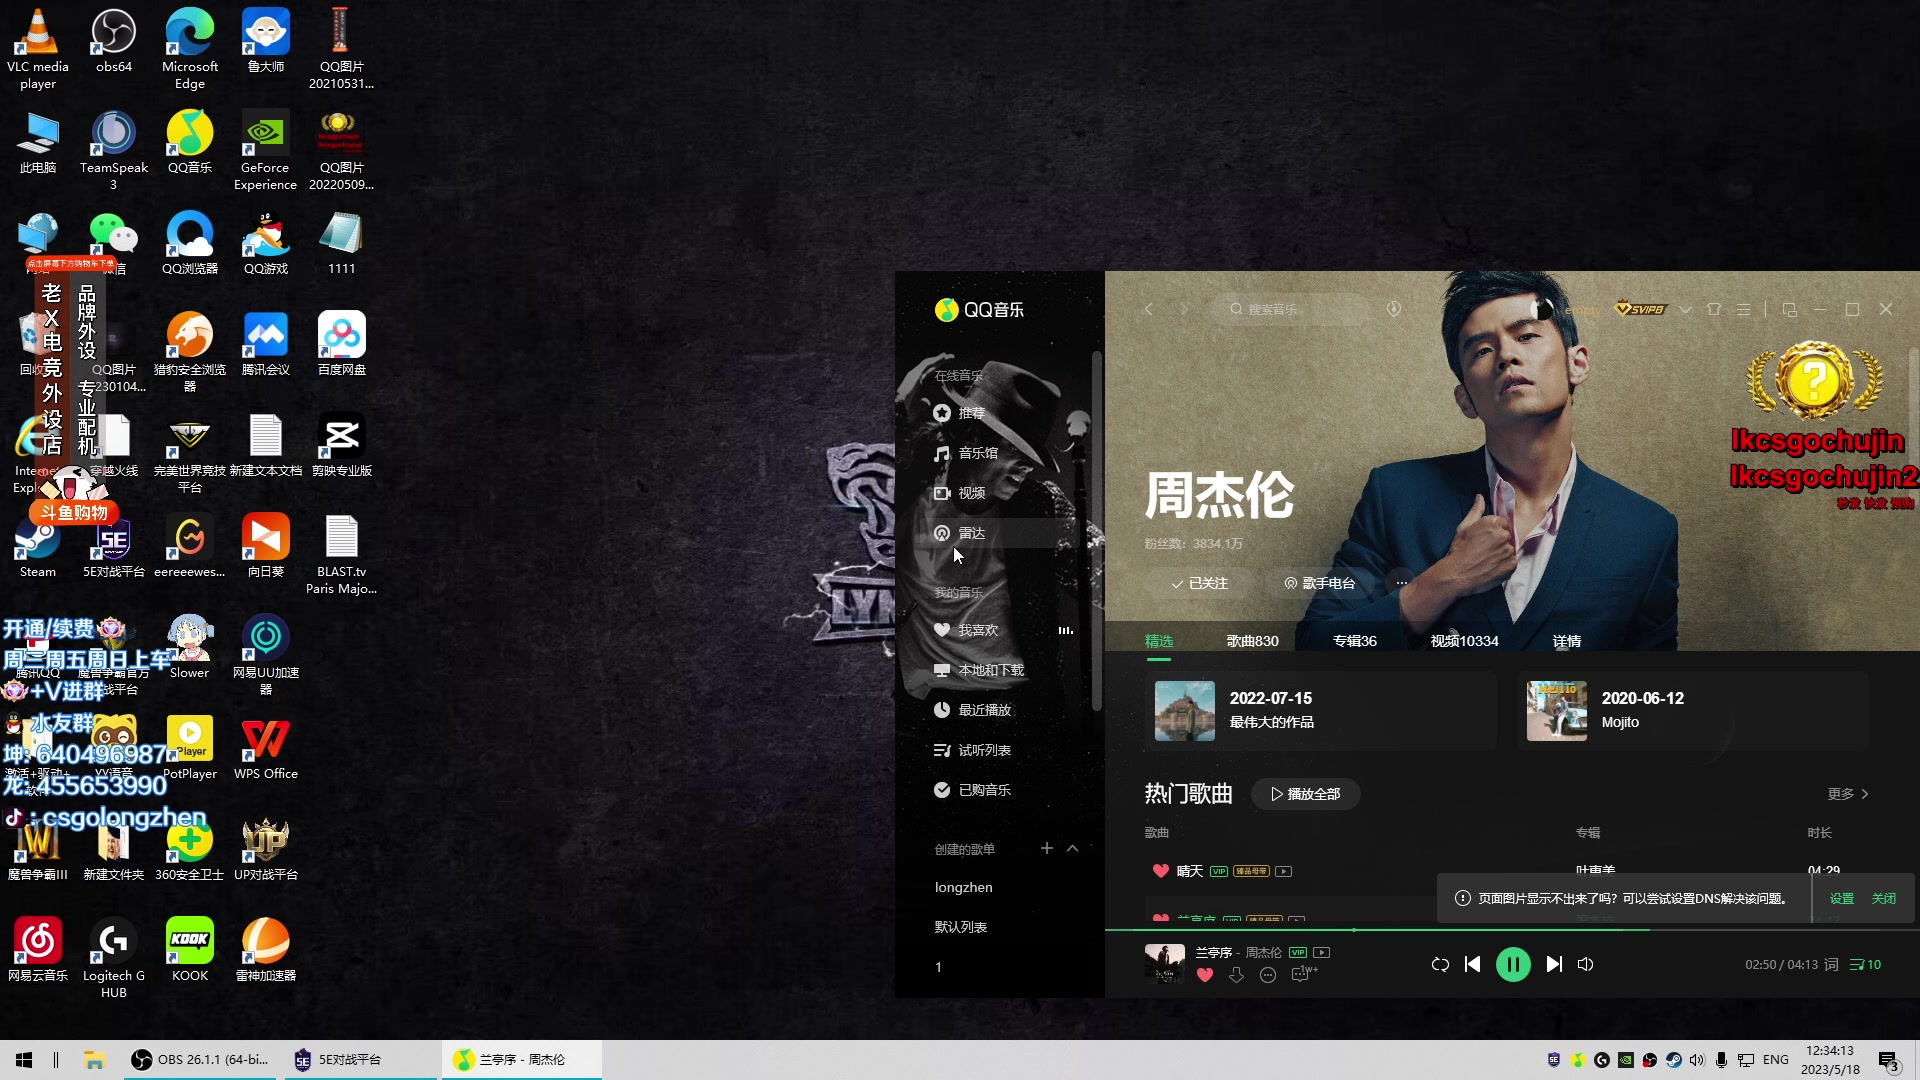Open 5E对战平台 taskbar button

pos(362,1060)
